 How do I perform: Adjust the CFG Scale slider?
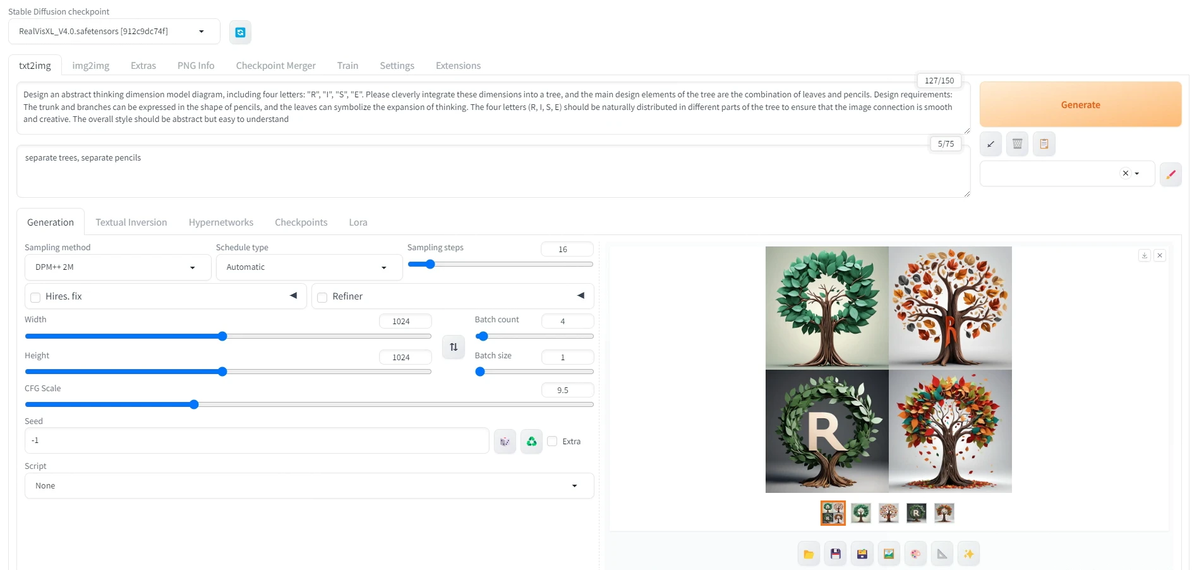coord(309,404)
